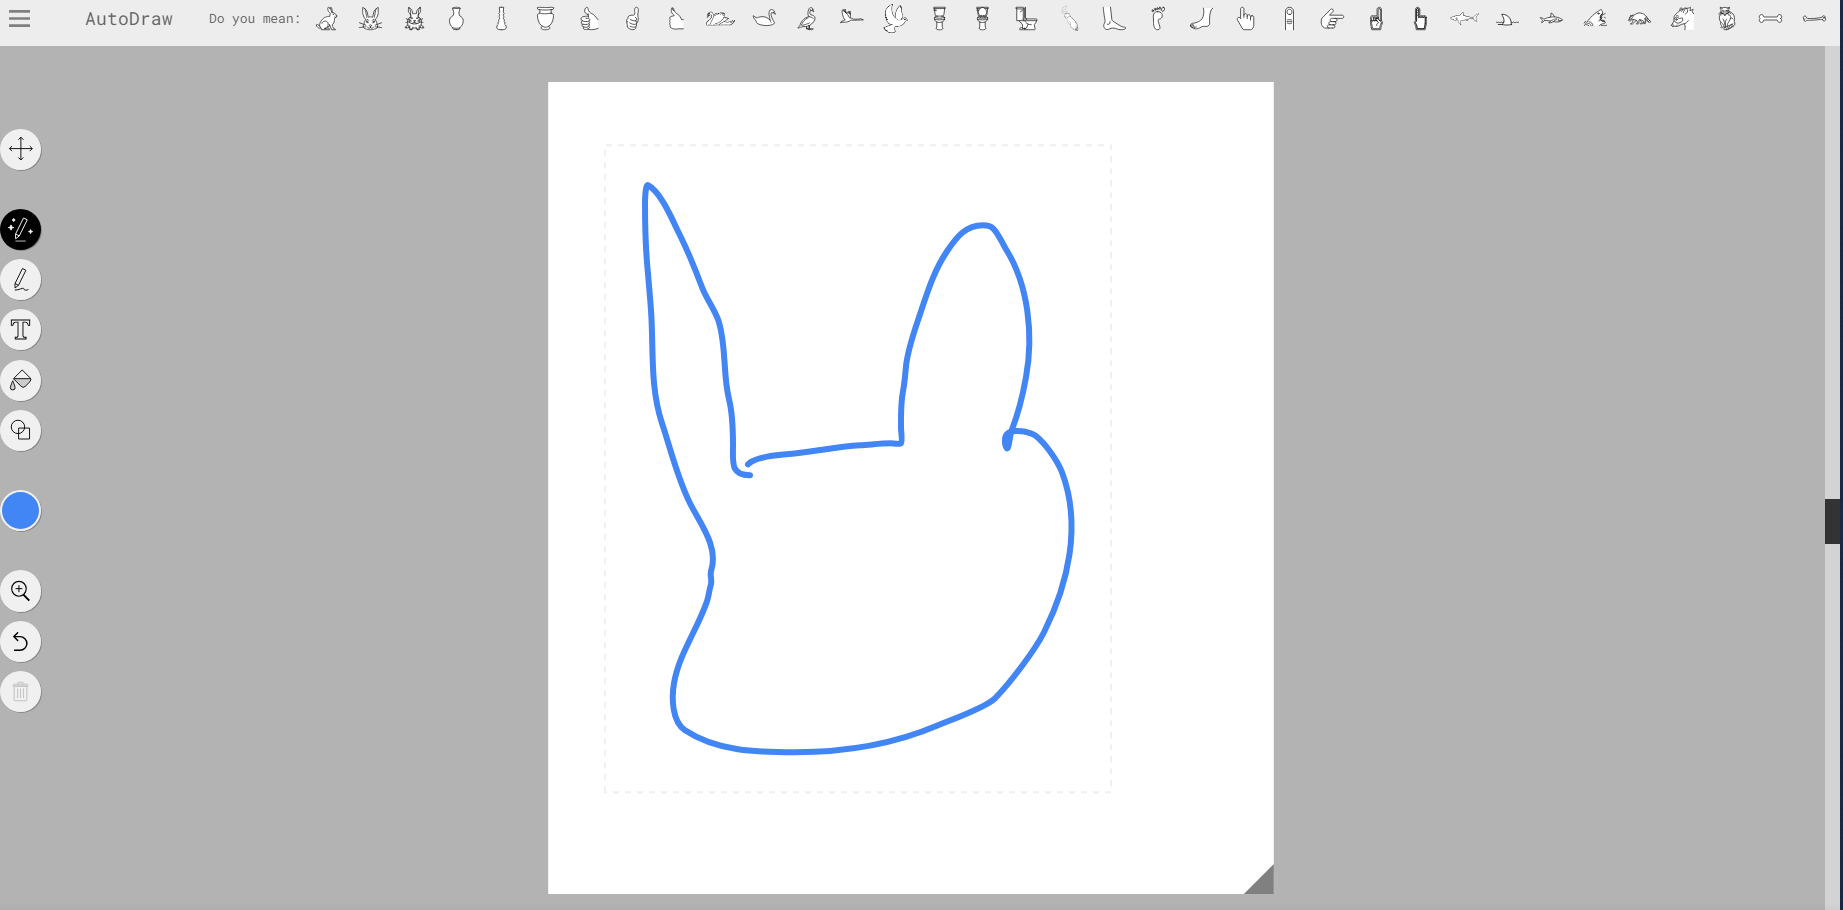Pick the round-bodied vase suggestion
The height and width of the screenshot is (910, 1843).
[x=457, y=19]
